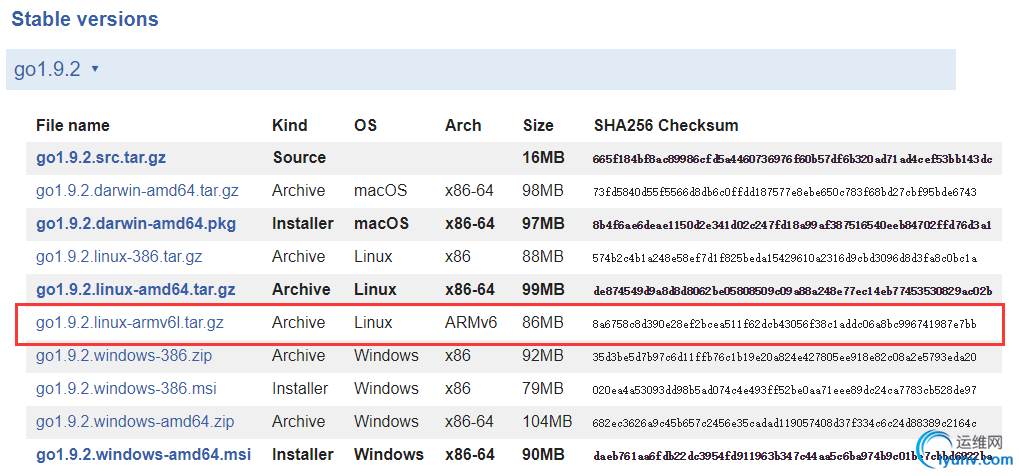Viewport: 1019px width, 476px height.
Task: Open go1.9.2.windows-386.msi installer link
Action: click(x=126, y=389)
